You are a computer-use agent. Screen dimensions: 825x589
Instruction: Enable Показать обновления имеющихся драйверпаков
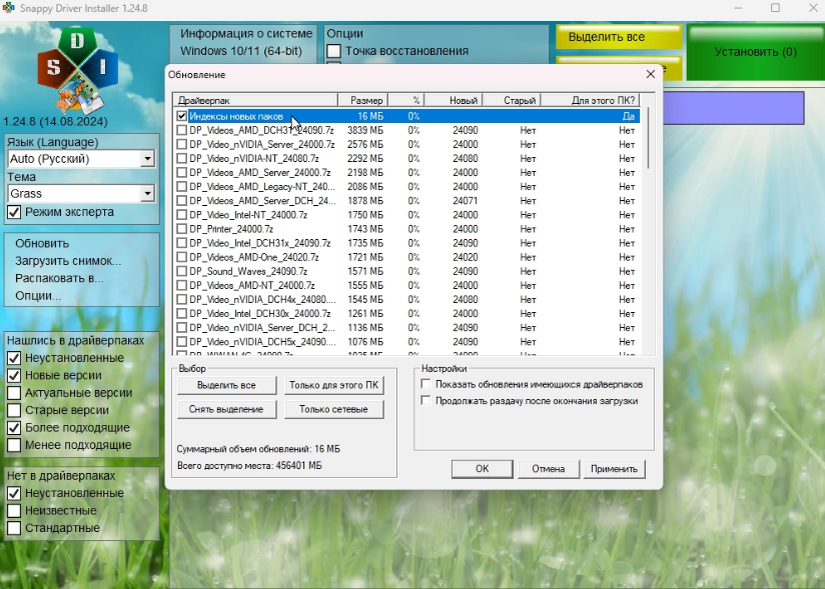pos(426,384)
